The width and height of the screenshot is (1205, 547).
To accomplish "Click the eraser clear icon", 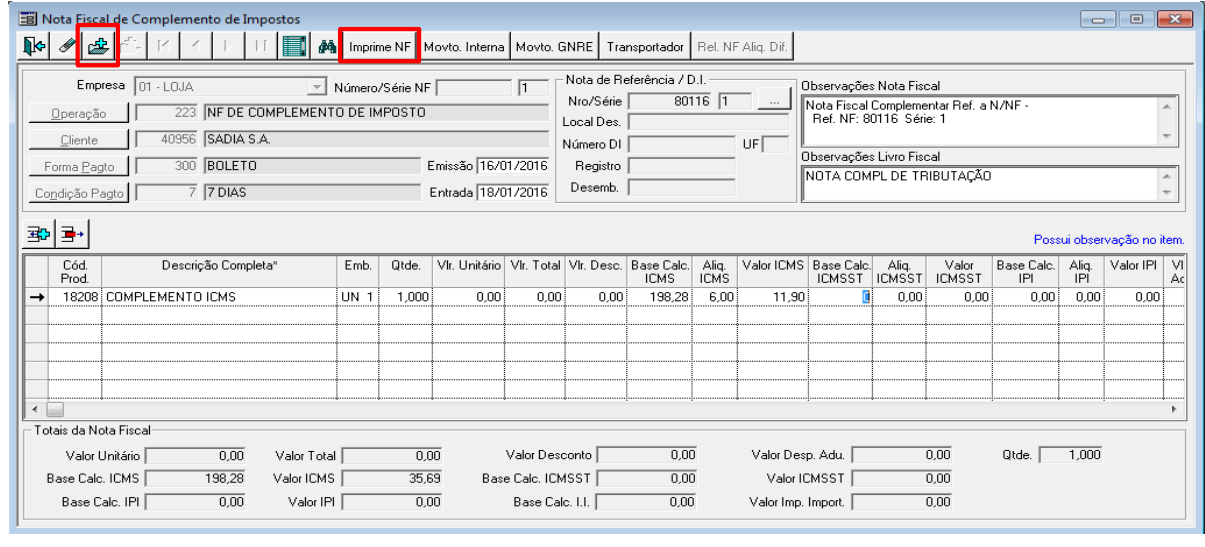I will click(66, 46).
